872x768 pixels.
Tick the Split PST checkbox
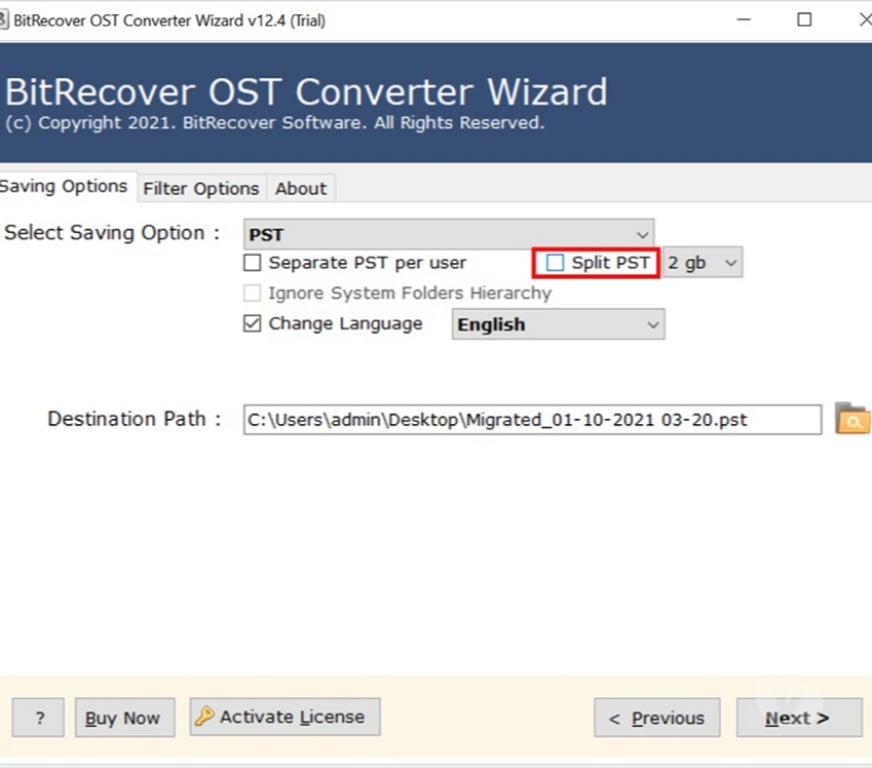pyautogui.click(x=555, y=263)
